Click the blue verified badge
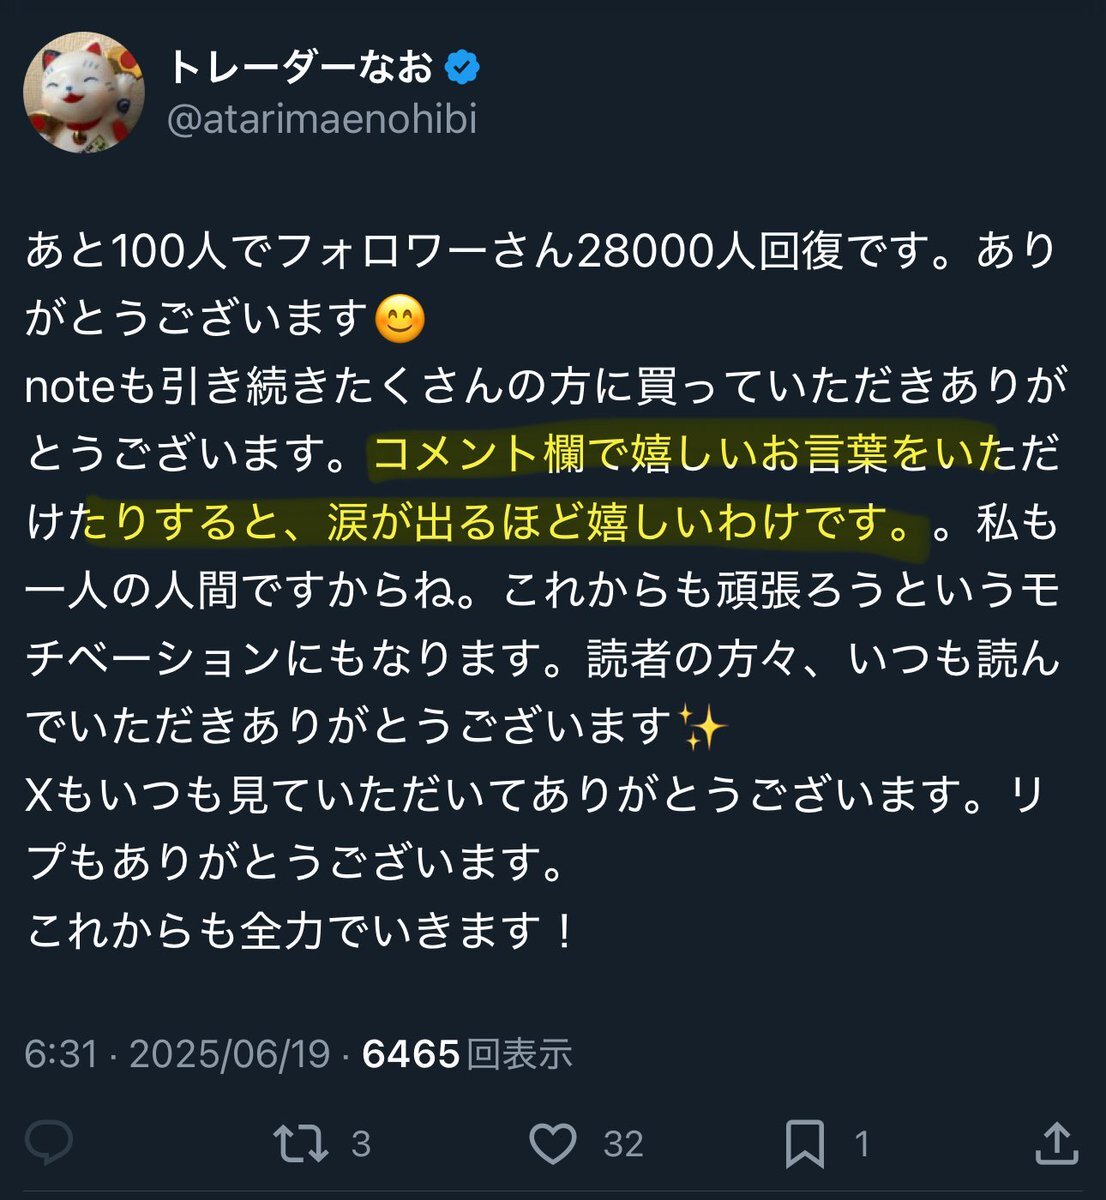 click(462, 68)
